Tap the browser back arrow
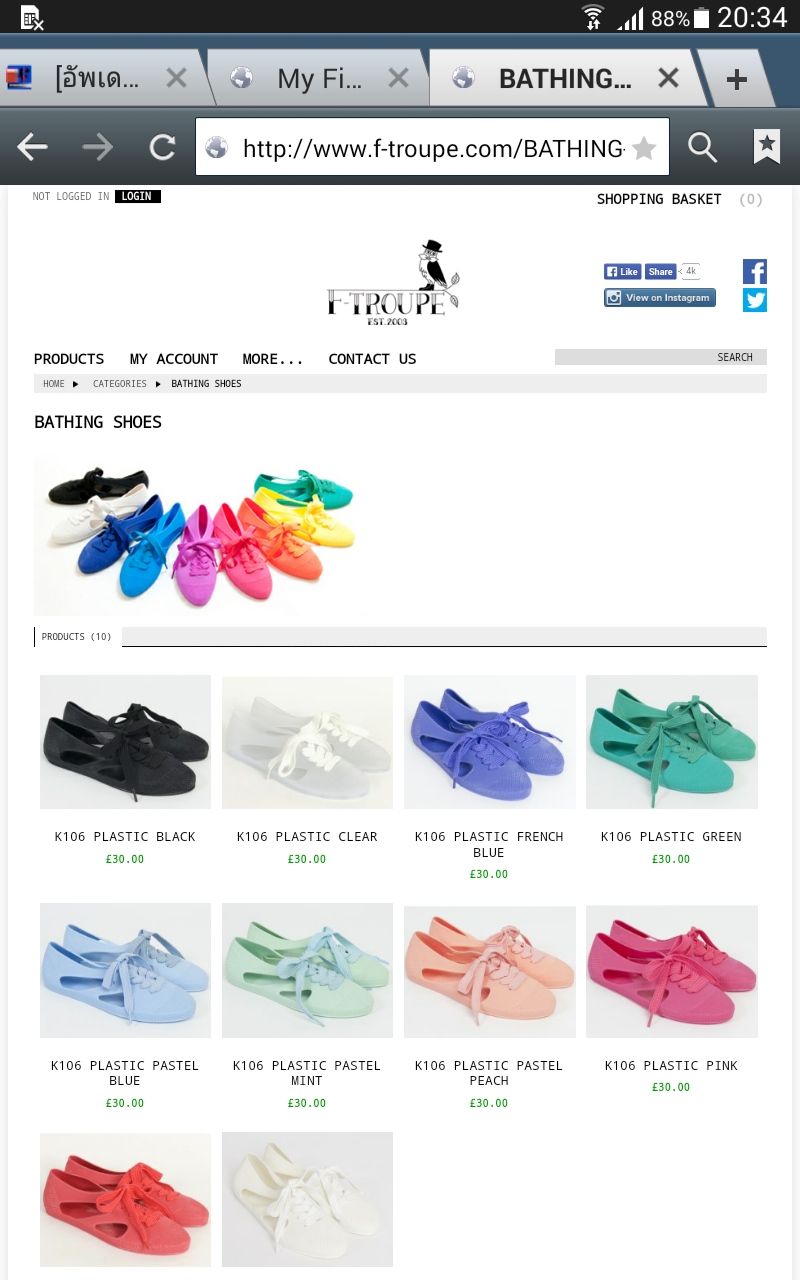This screenshot has height=1280, width=800. [x=32, y=148]
